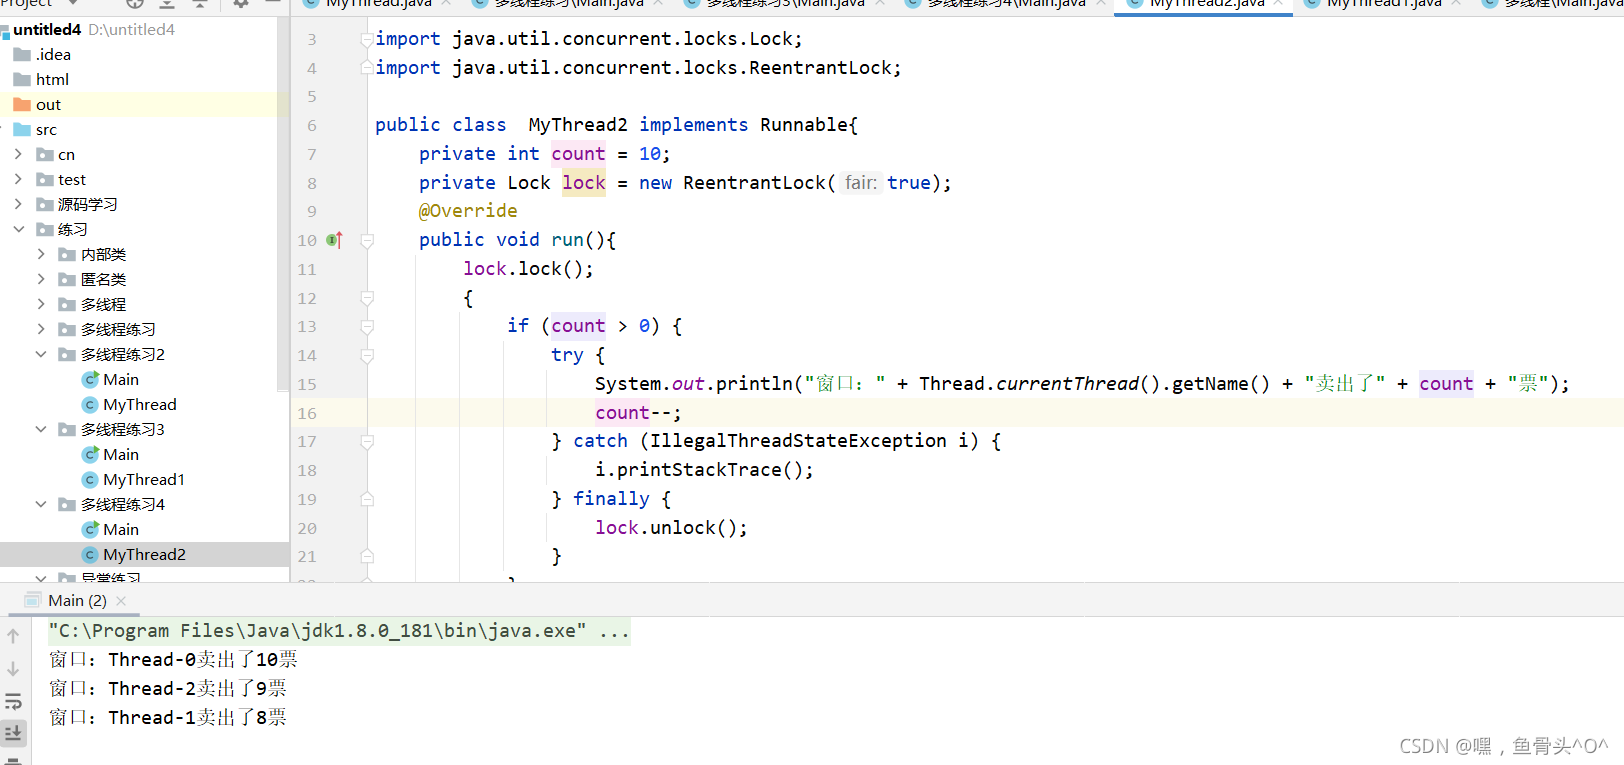Fold the run() method on line 10
This screenshot has height=765, width=1624.
367,240
